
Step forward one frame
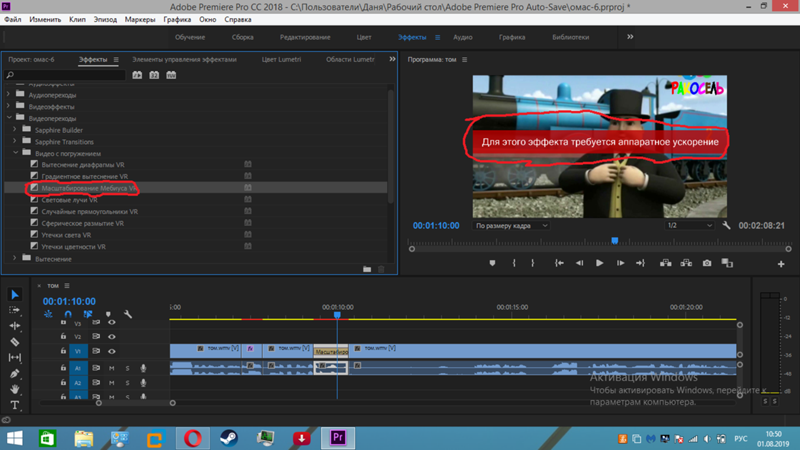pos(620,263)
